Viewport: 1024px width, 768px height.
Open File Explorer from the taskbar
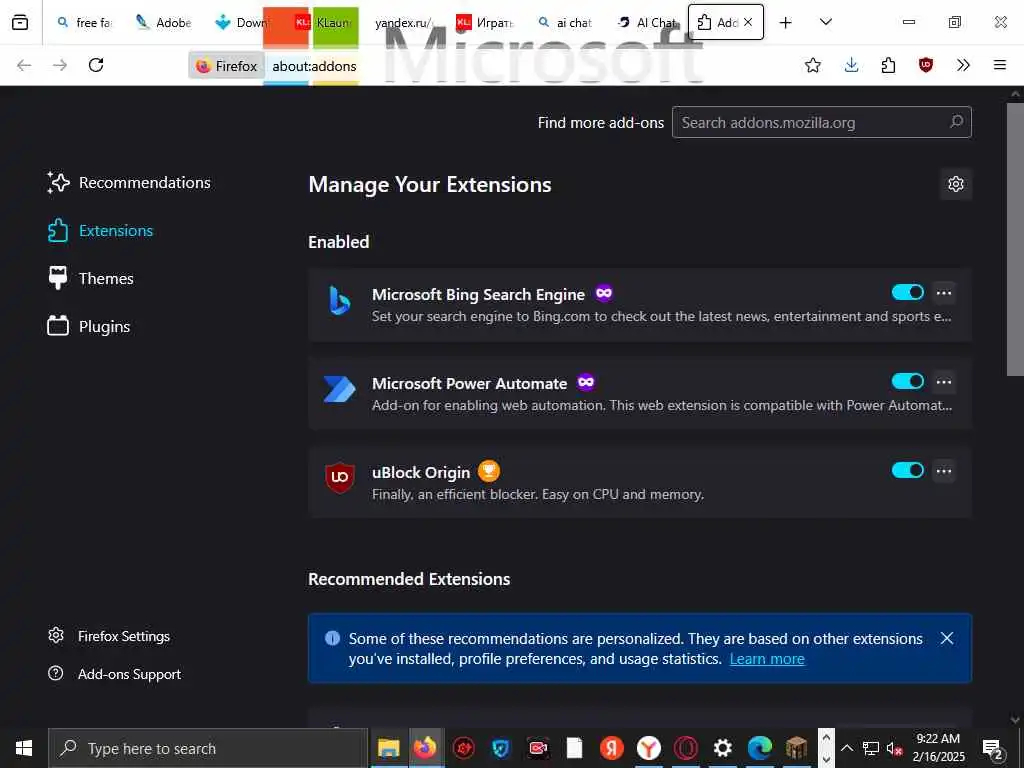tap(389, 748)
